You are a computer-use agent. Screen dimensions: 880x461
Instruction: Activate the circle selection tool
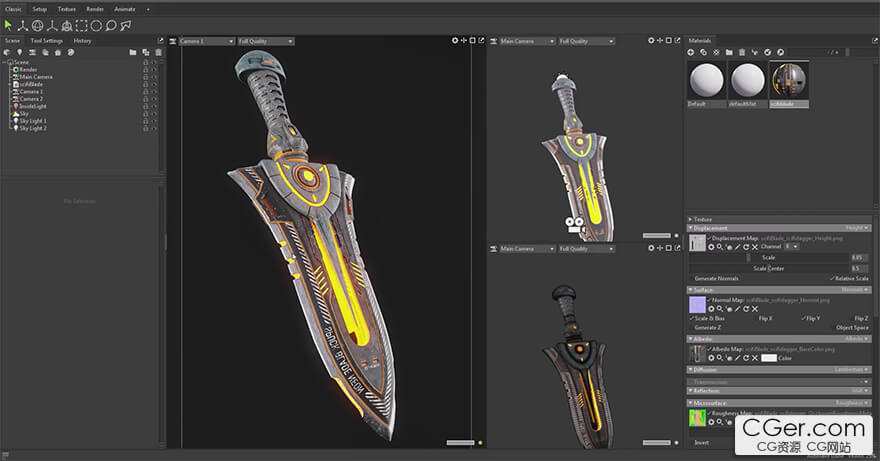[96, 25]
